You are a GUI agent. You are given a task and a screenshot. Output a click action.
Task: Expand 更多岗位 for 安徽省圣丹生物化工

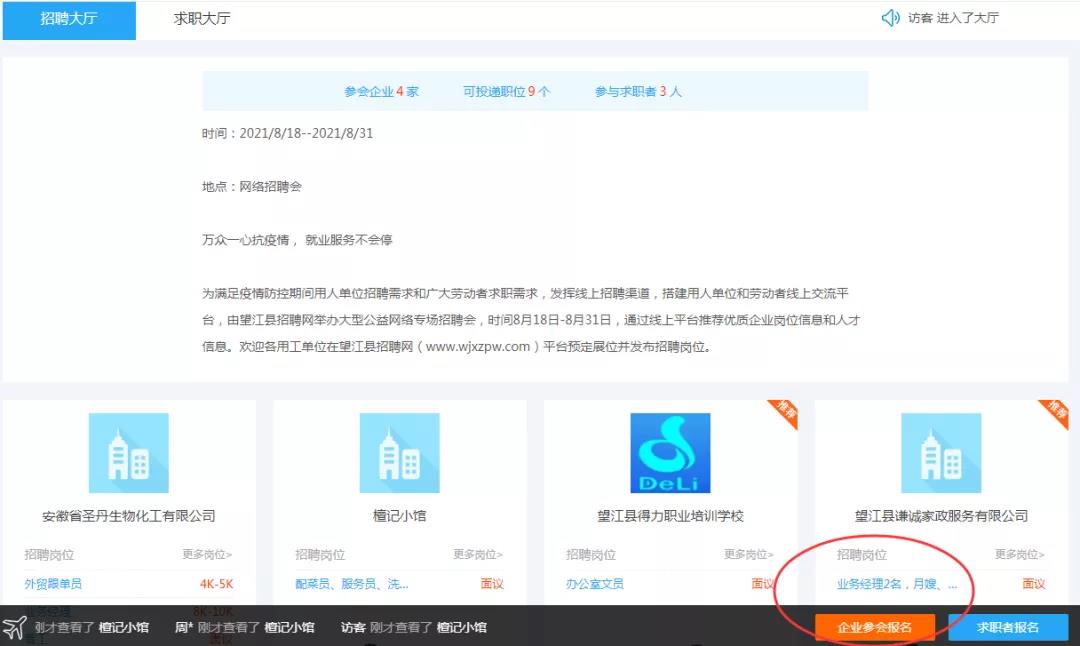coord(207,554)
